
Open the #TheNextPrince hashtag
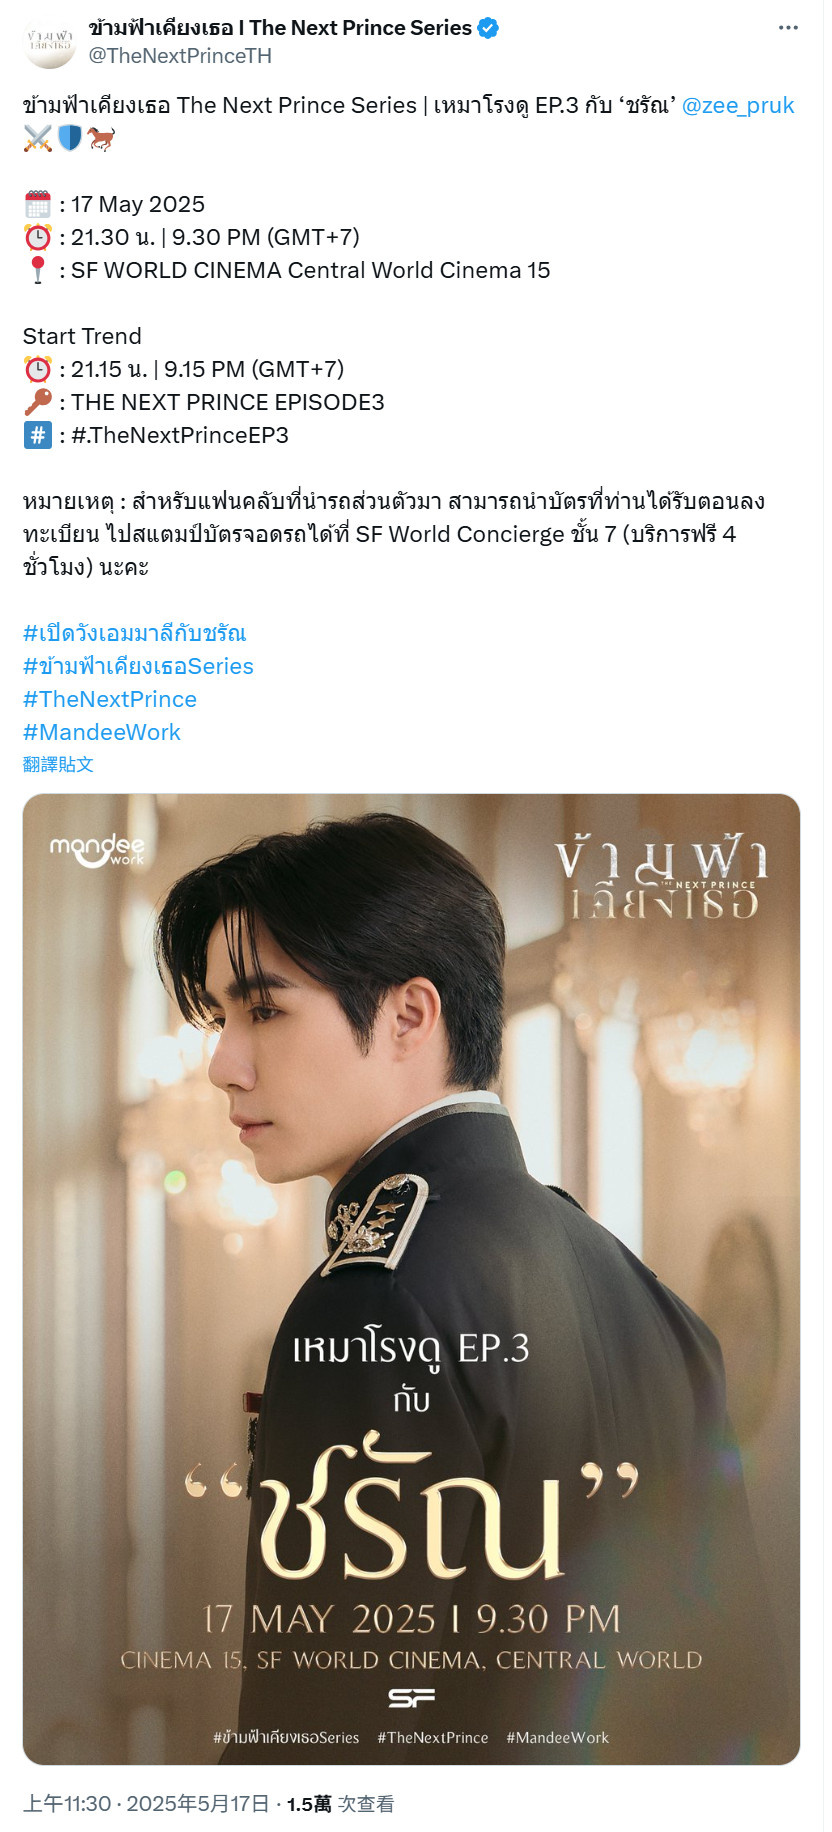[x=110, y=699]
